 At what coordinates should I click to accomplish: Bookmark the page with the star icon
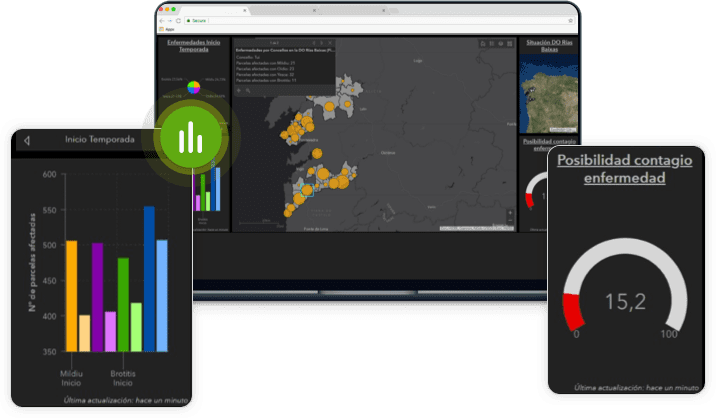tap(570, 21)
